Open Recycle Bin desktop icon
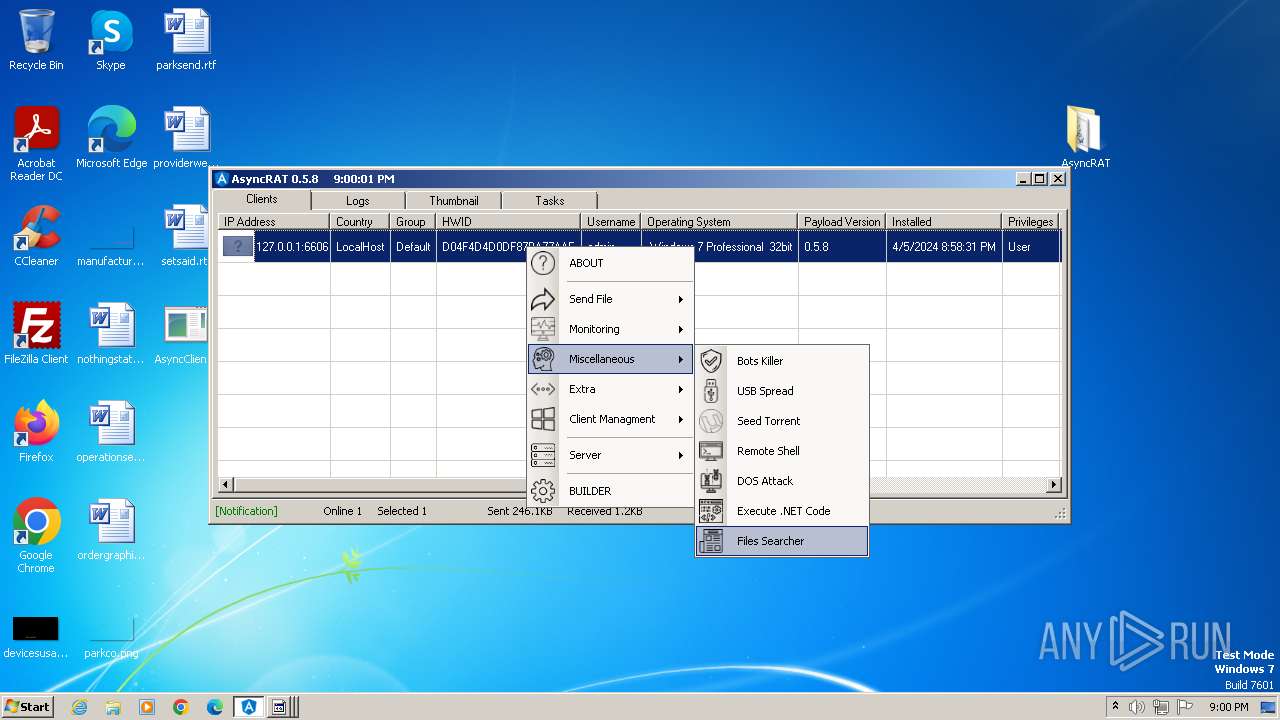The width and height of the screenshot is (1280, 720). click(36, 40)
